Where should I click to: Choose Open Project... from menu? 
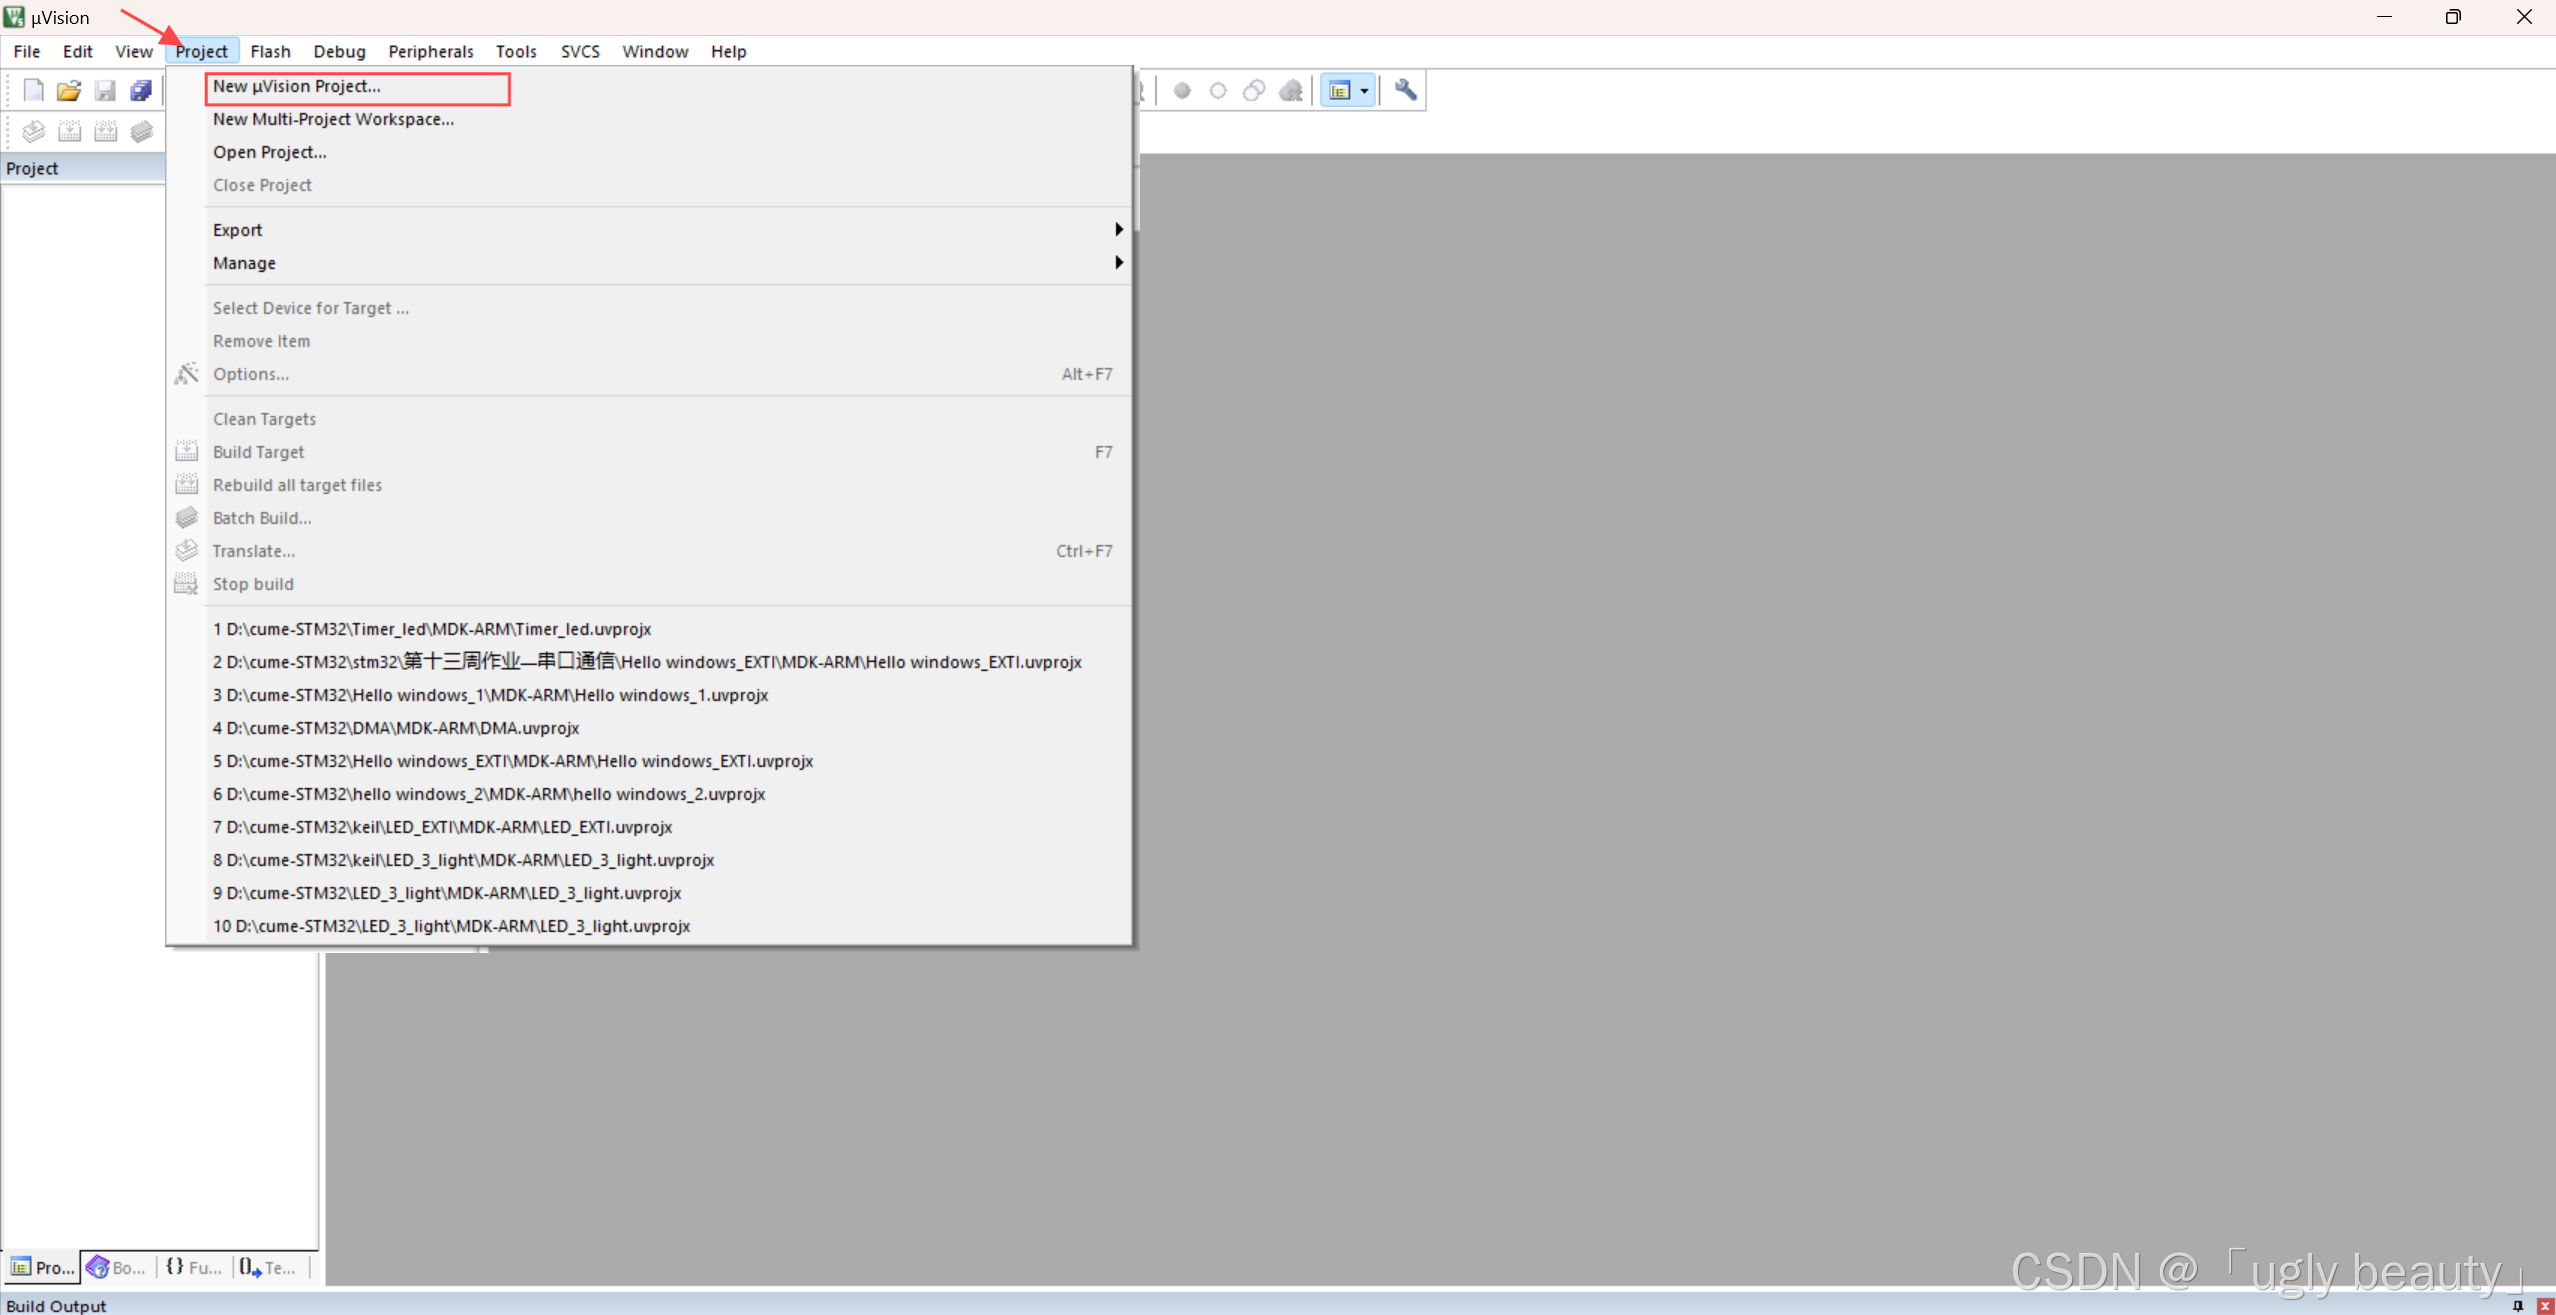(269, 152)
